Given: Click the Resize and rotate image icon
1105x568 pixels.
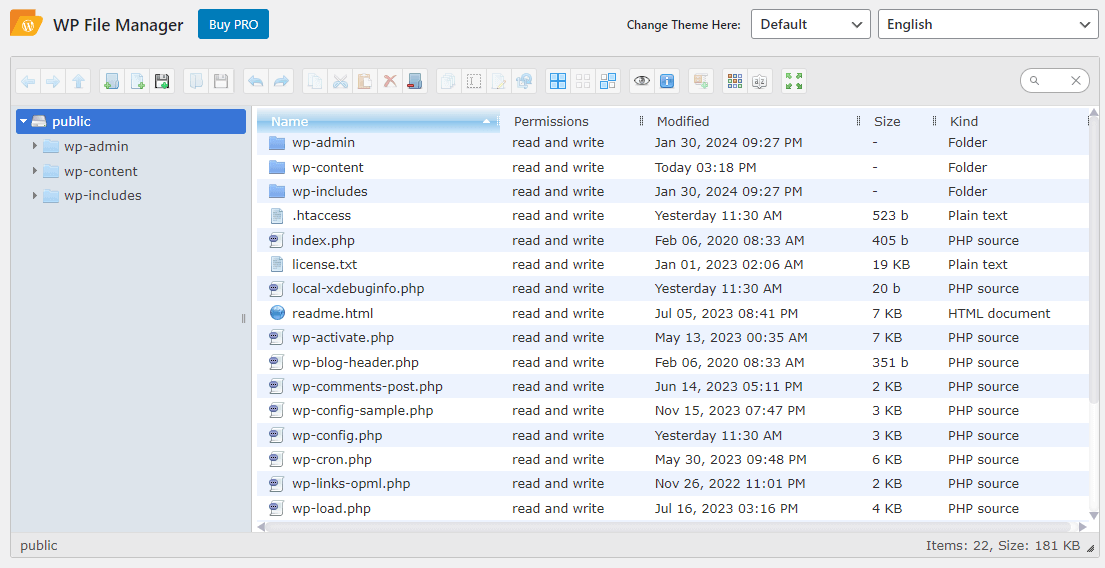Looking at the screenshot, I should [524, 82].
